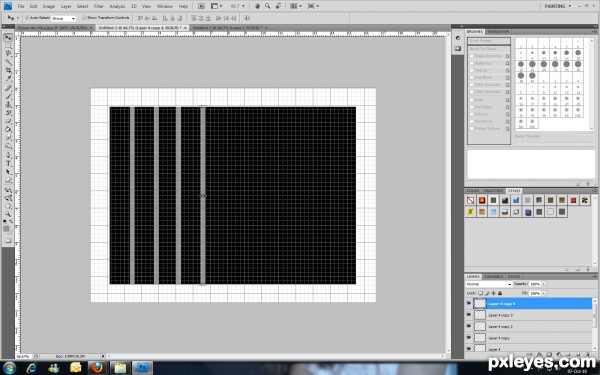Switch to the Navigator tab

[498, 31]
